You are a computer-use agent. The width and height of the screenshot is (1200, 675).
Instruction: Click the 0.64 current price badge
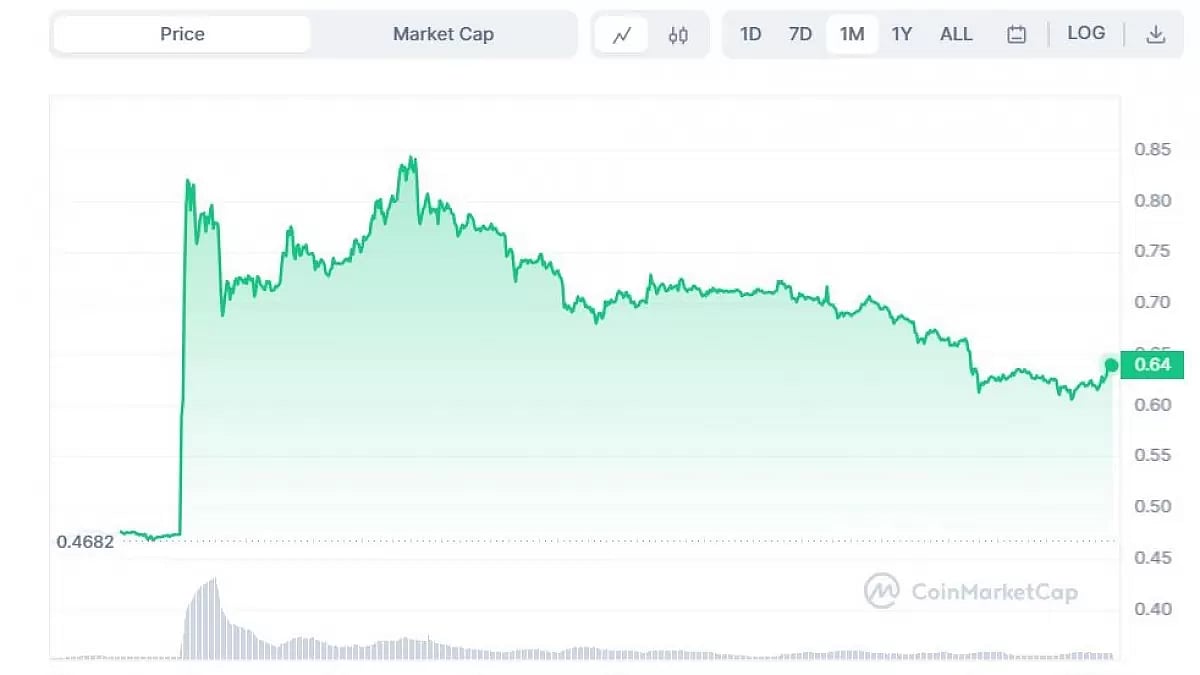[x=1152, y=365]
